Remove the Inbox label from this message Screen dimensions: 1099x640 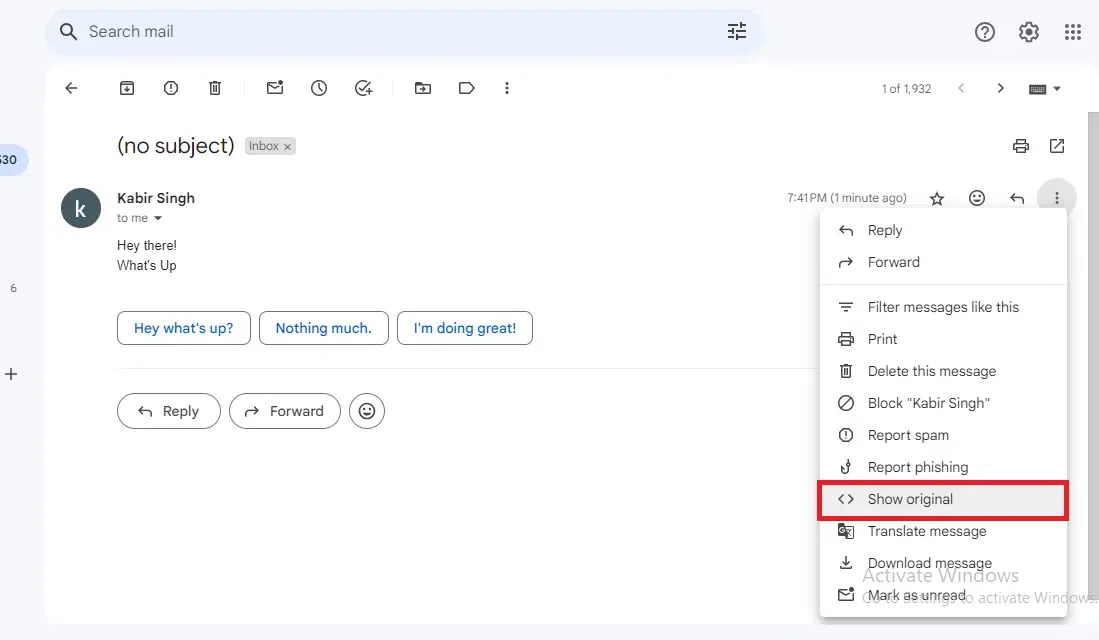pos(288,147)
